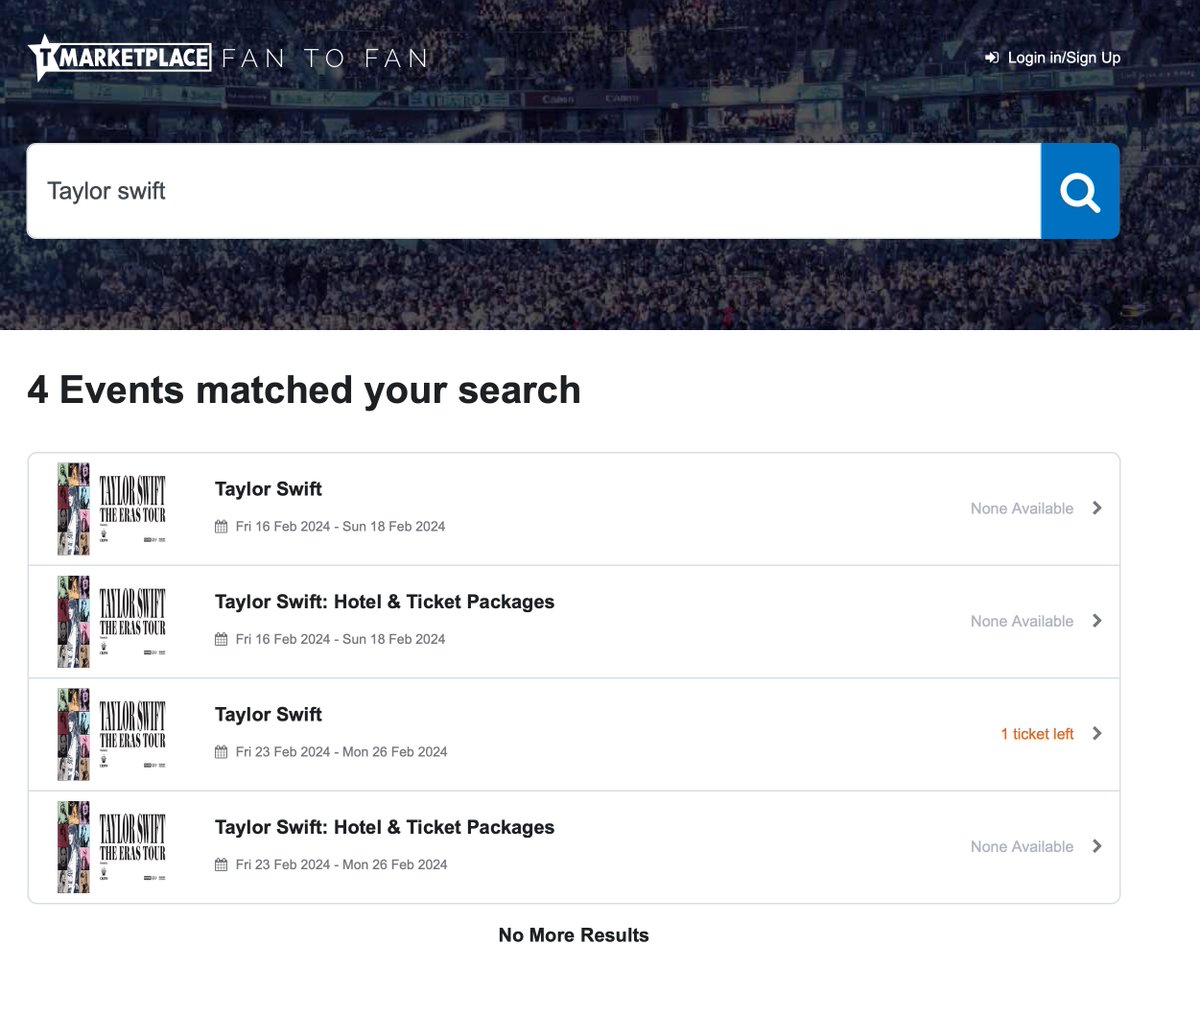Click calendar icon beside 23 Feb Taylor Swift
This screenshot has width=1200, height=1017.
(222, 753)
